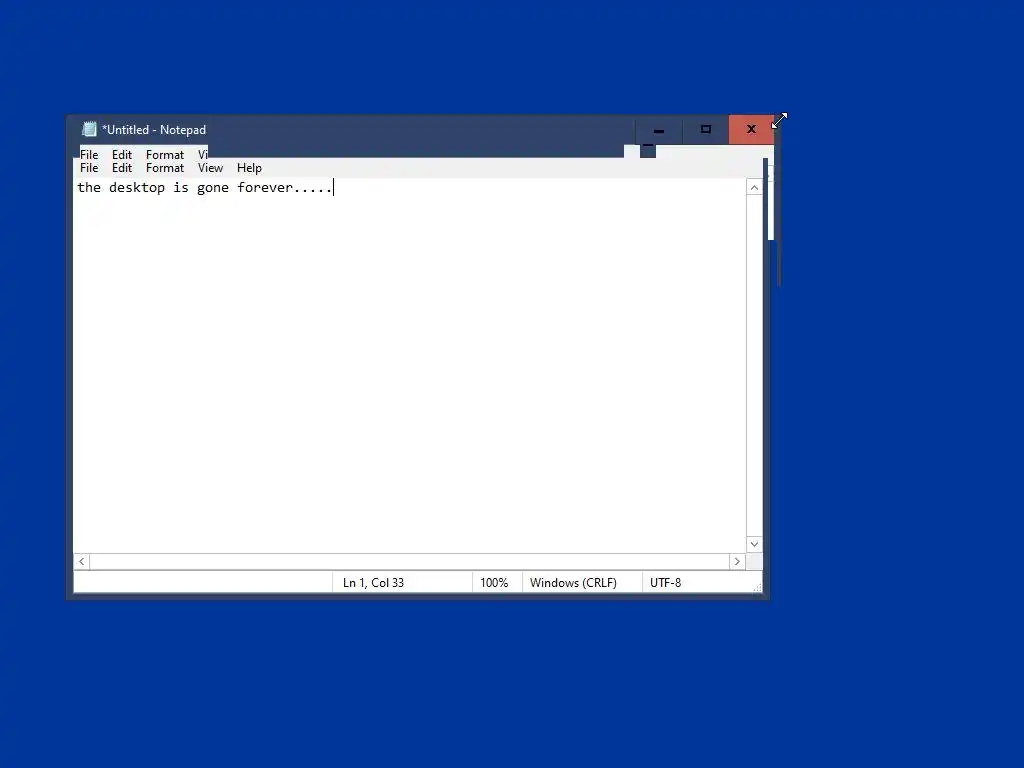Click the vertical scrollbar down arrow

[754, 544]
